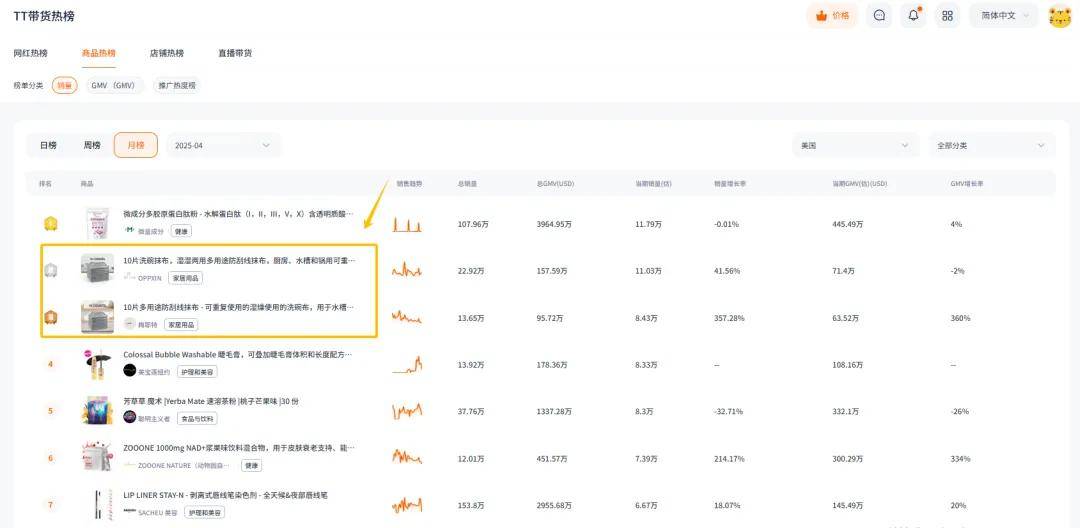The height and width of the screenshot is (528, 1080).
Task: Sort by 总销量 column header
Action: coord(468,184)
